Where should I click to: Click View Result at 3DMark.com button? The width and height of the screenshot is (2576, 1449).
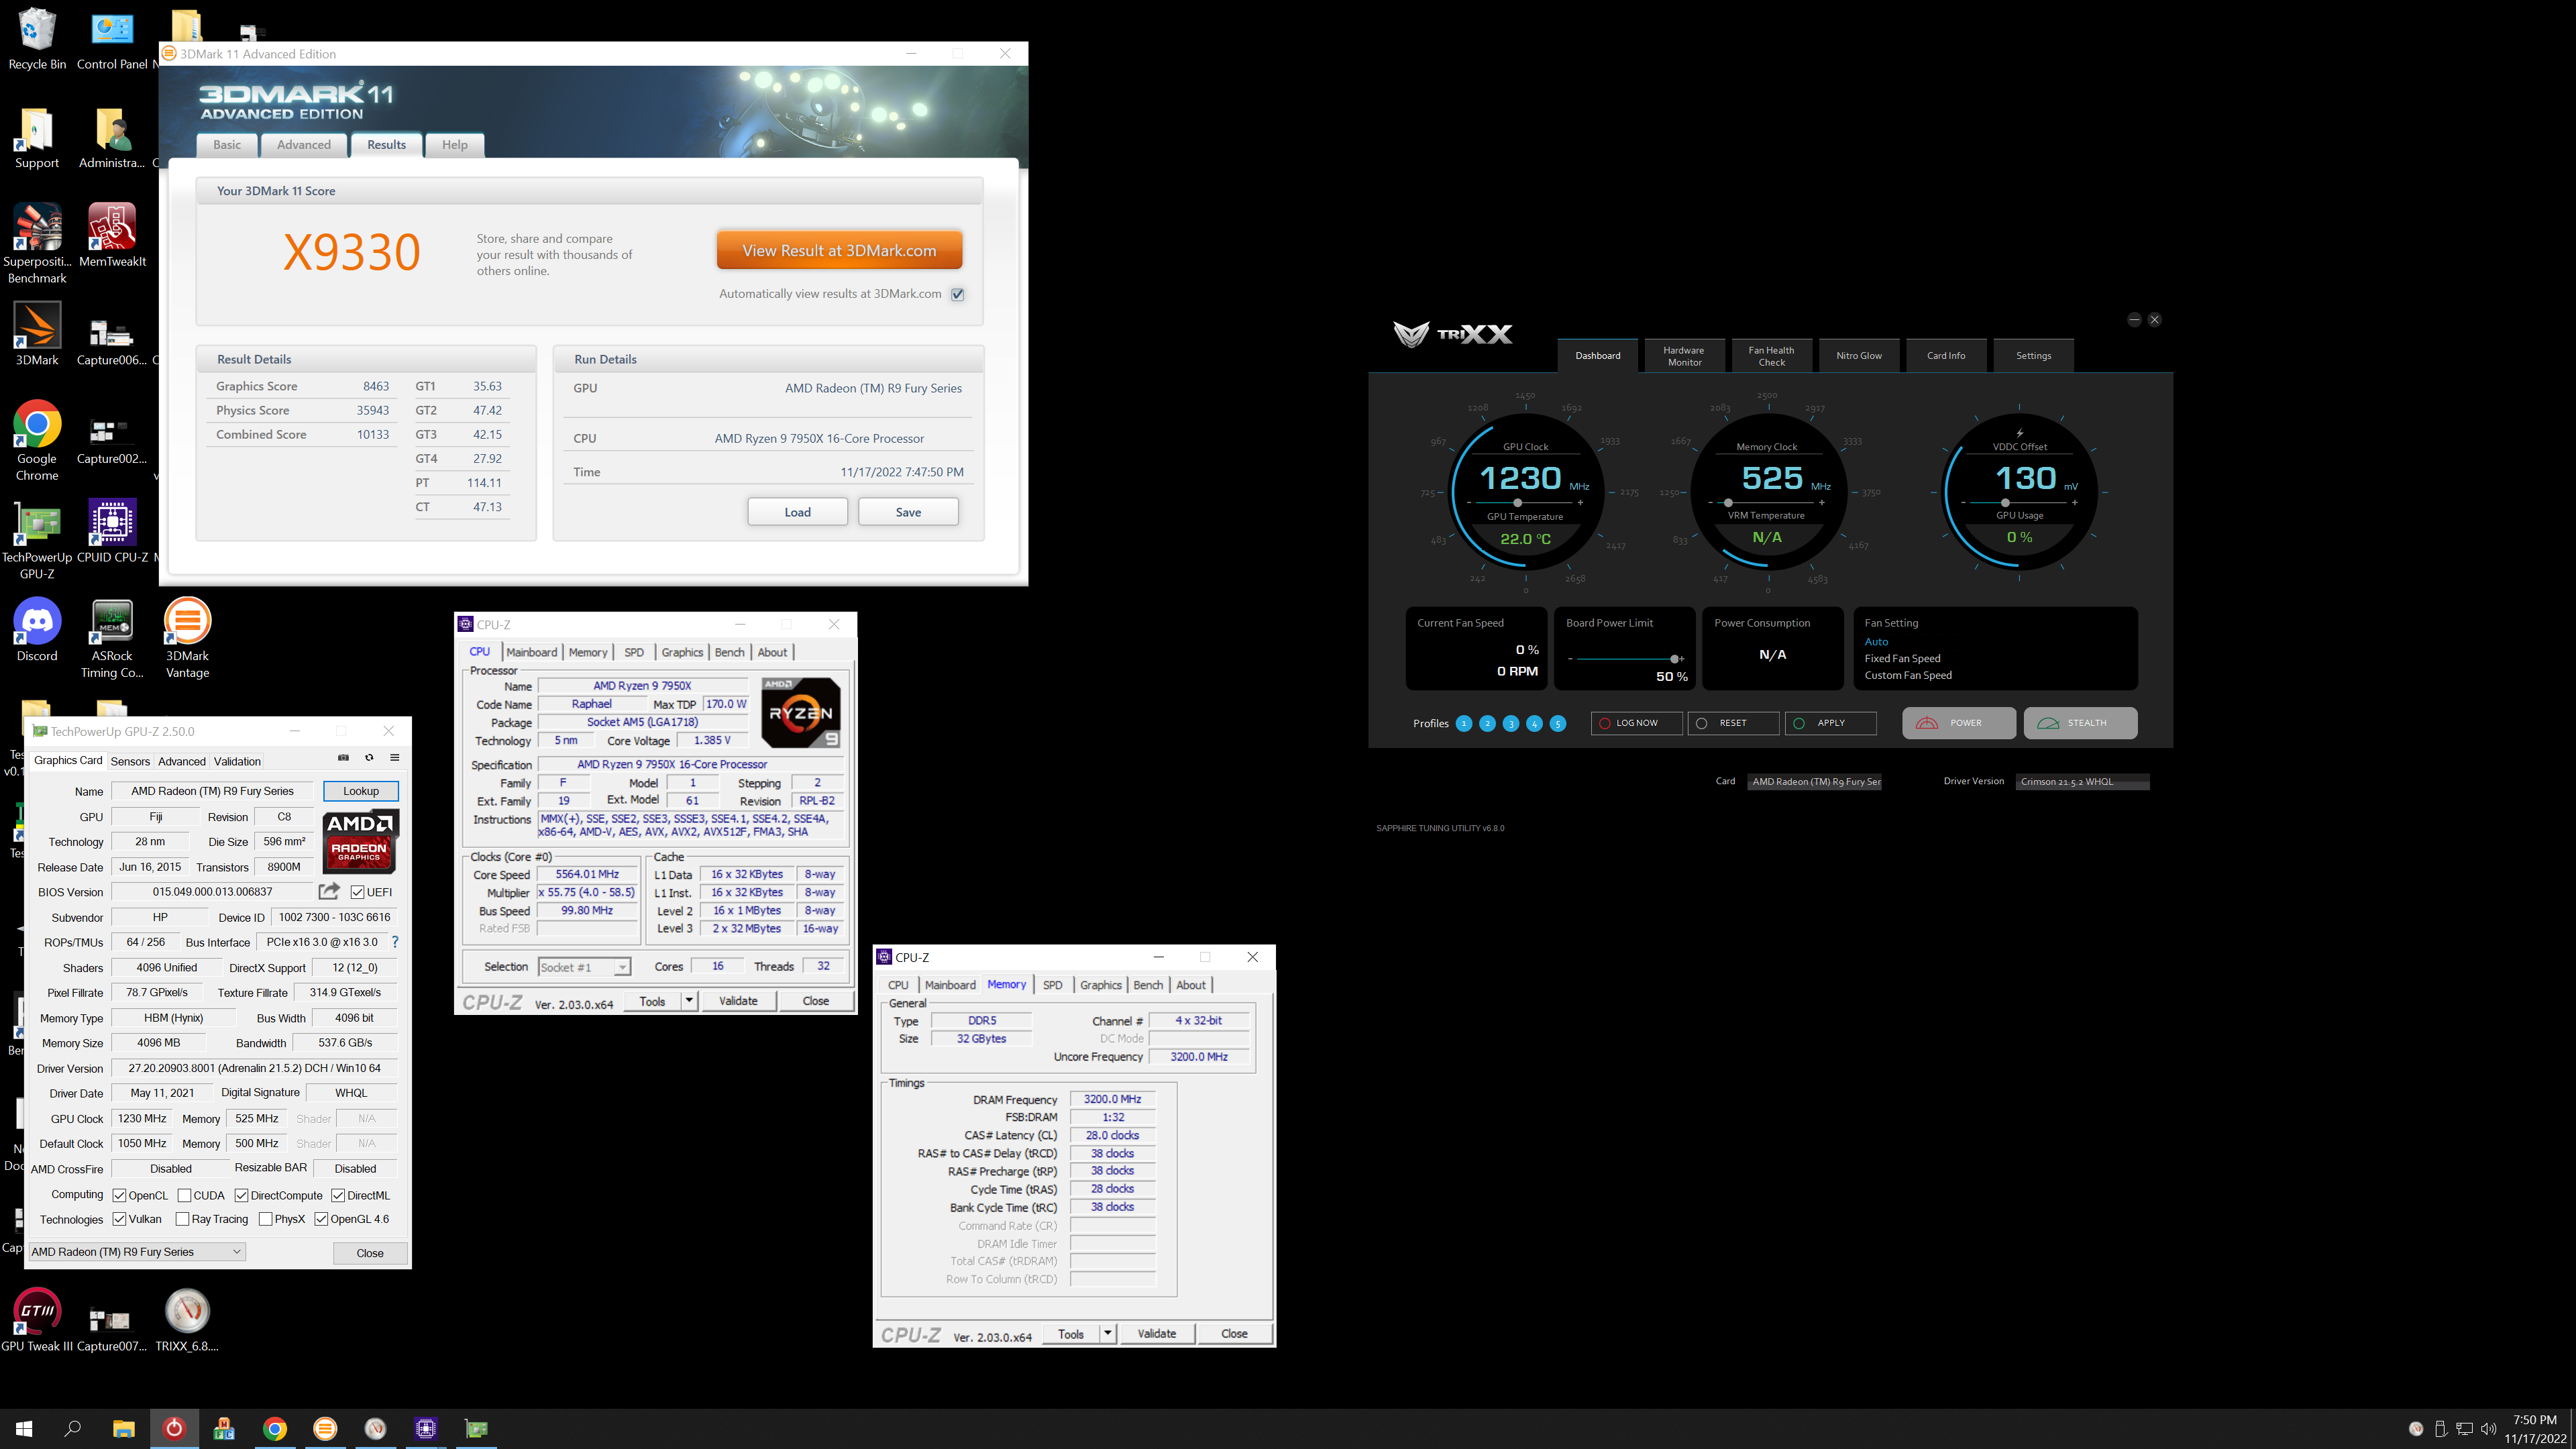pyautogui.click(x=839, y=250)
